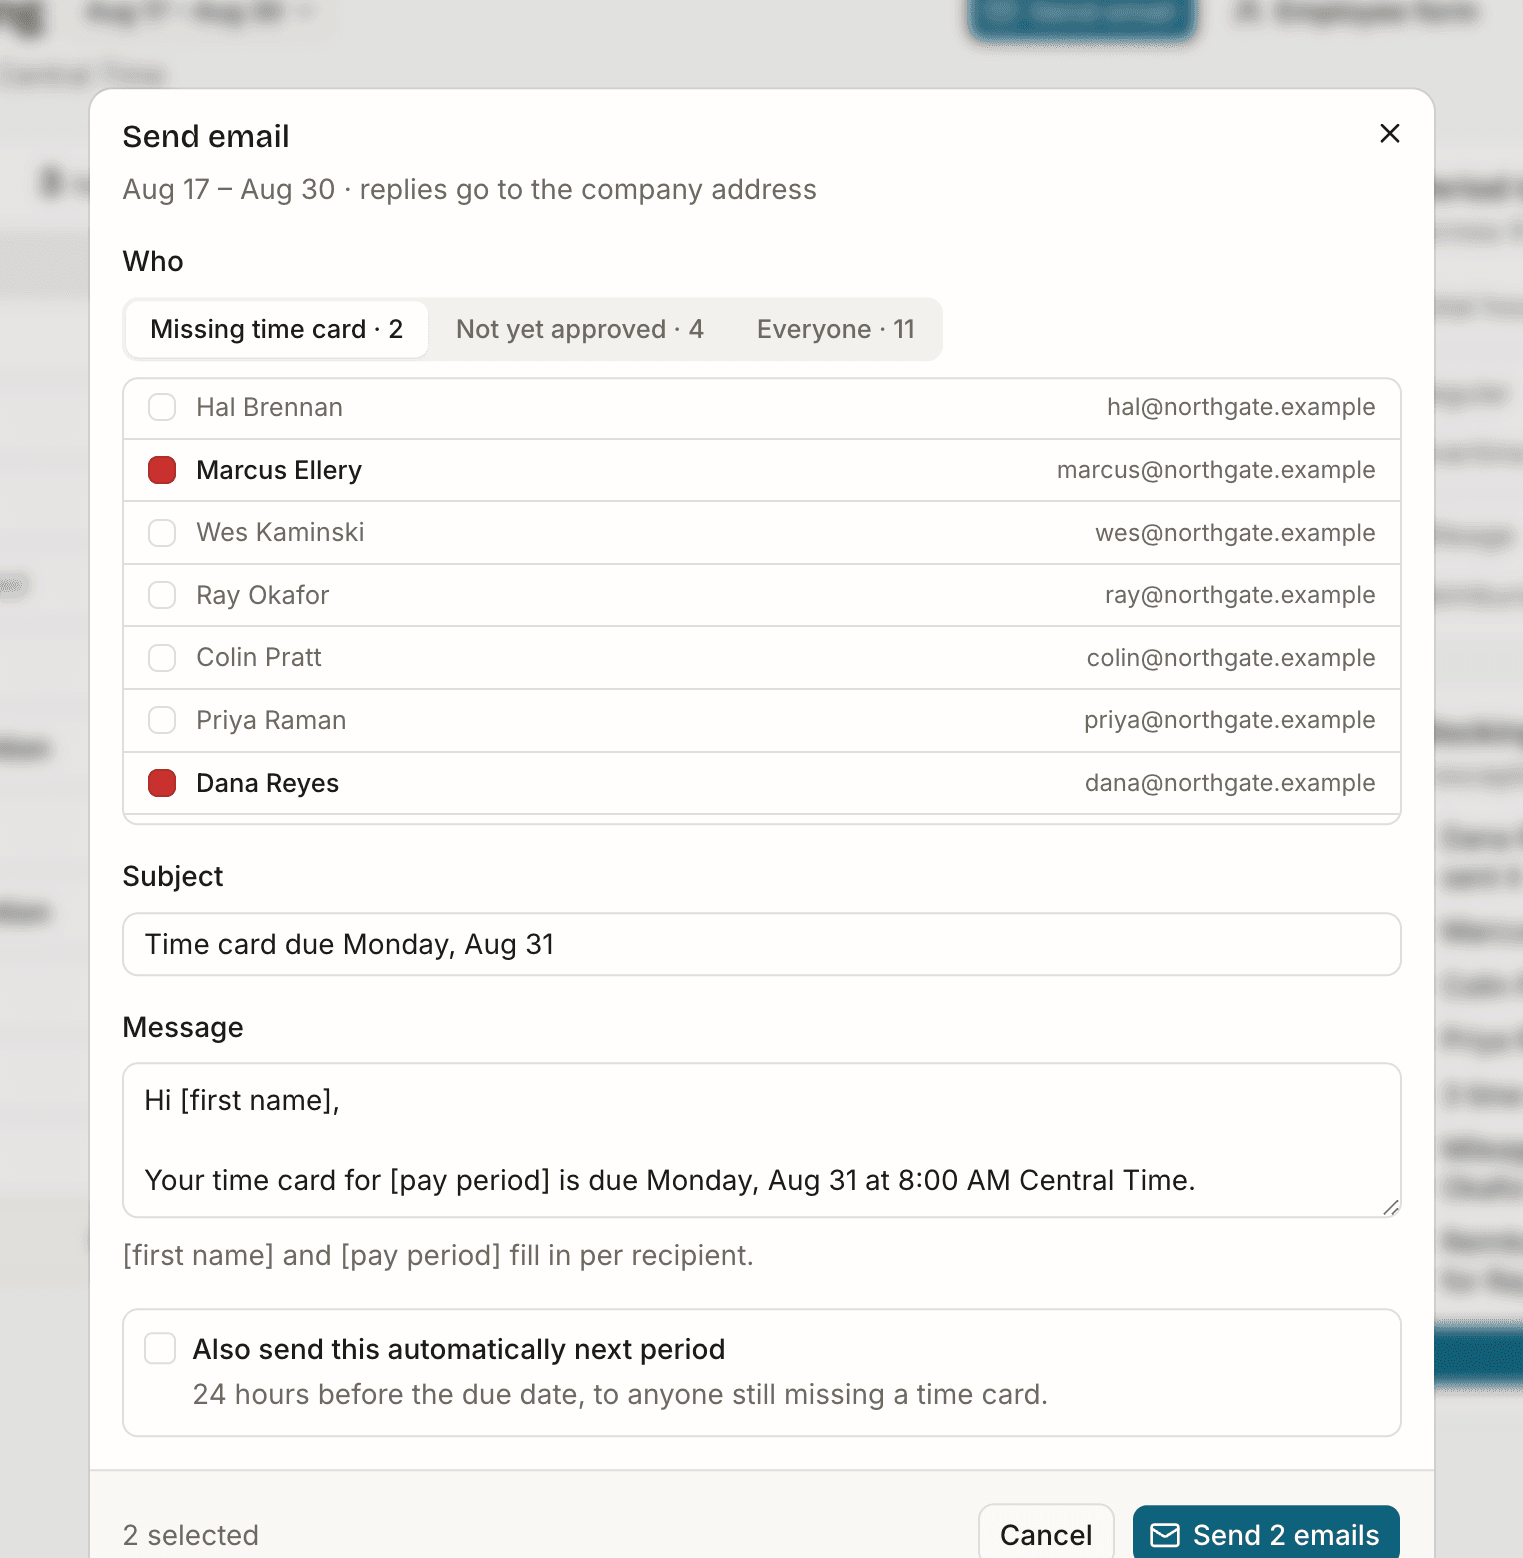Switch to Missing time card tab

[277, 329]
